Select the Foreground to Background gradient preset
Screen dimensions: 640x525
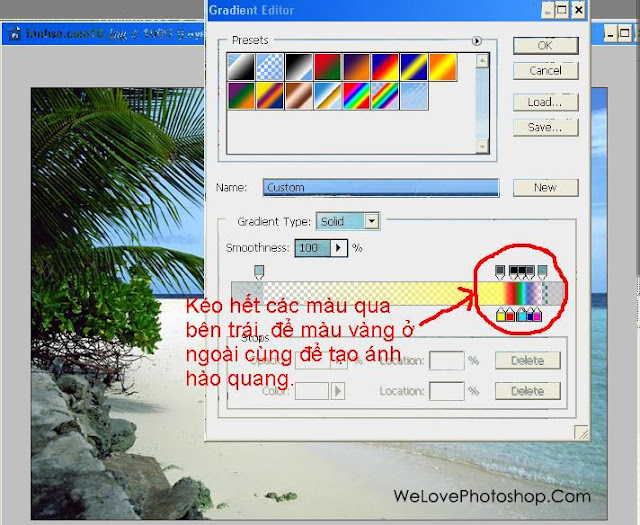coord(241,67)
